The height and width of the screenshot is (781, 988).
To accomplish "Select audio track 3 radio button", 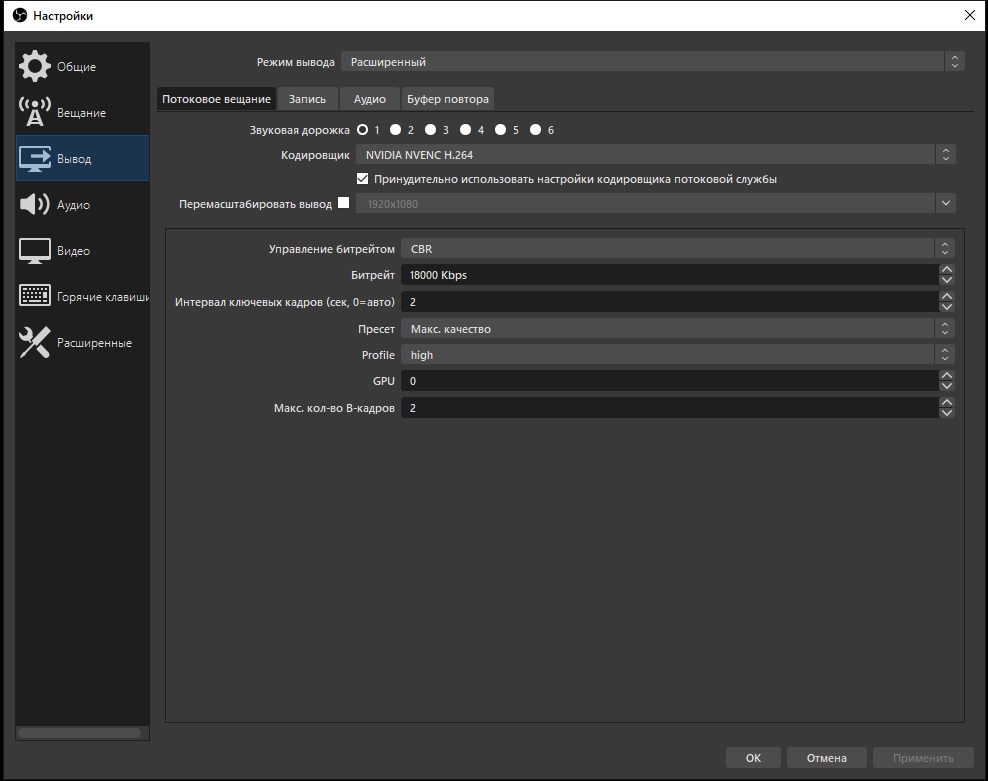I will pyautogui.click(x=430, y=129).
